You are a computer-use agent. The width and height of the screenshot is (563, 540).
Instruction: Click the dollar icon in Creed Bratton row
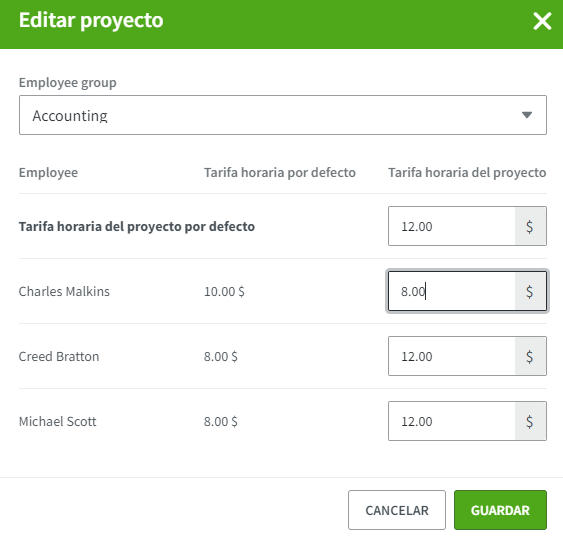click(530, 357)
